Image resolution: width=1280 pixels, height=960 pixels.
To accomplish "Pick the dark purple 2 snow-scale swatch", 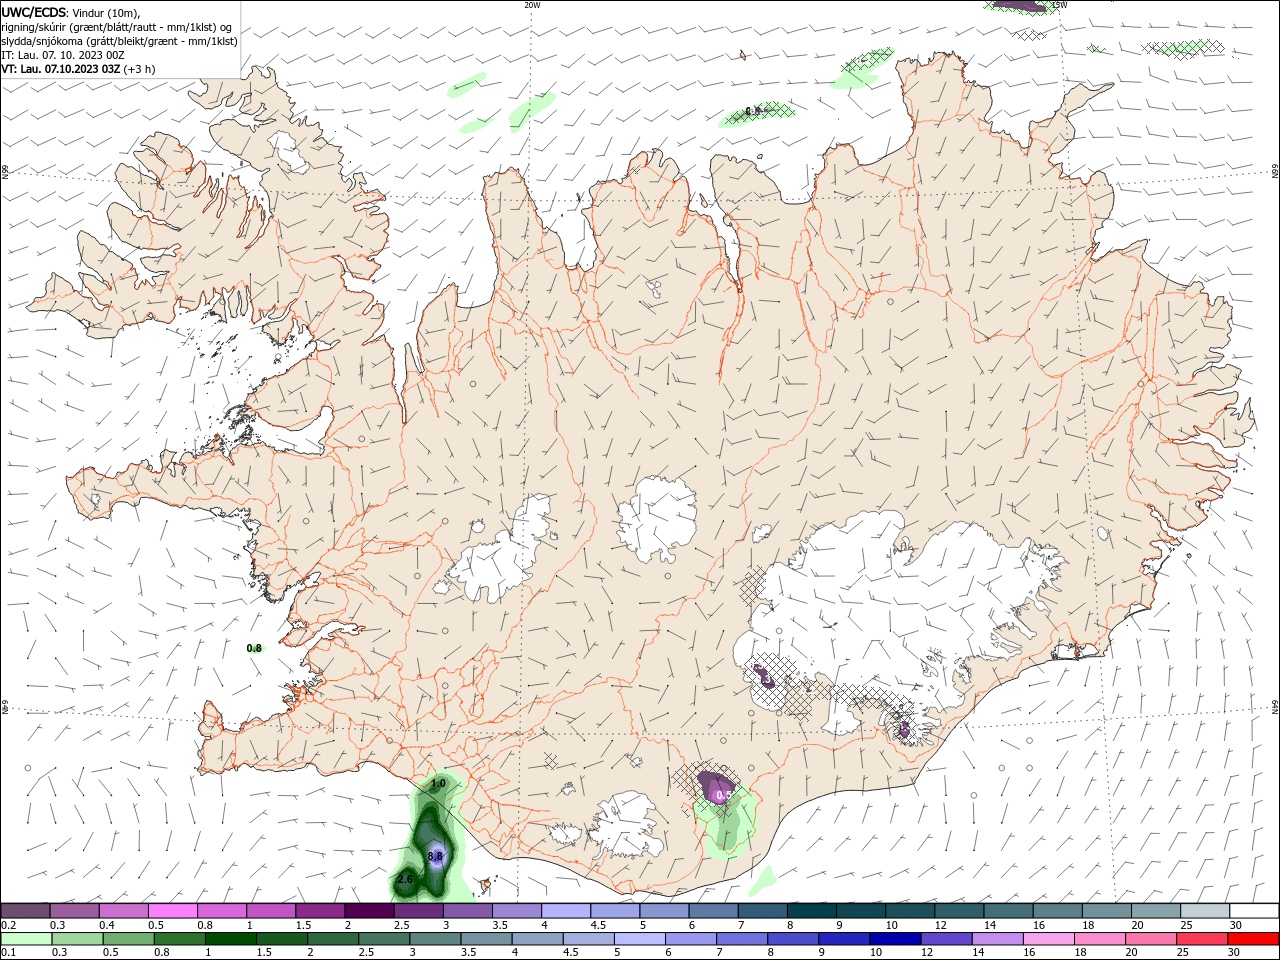I will [x=369, y=911].
